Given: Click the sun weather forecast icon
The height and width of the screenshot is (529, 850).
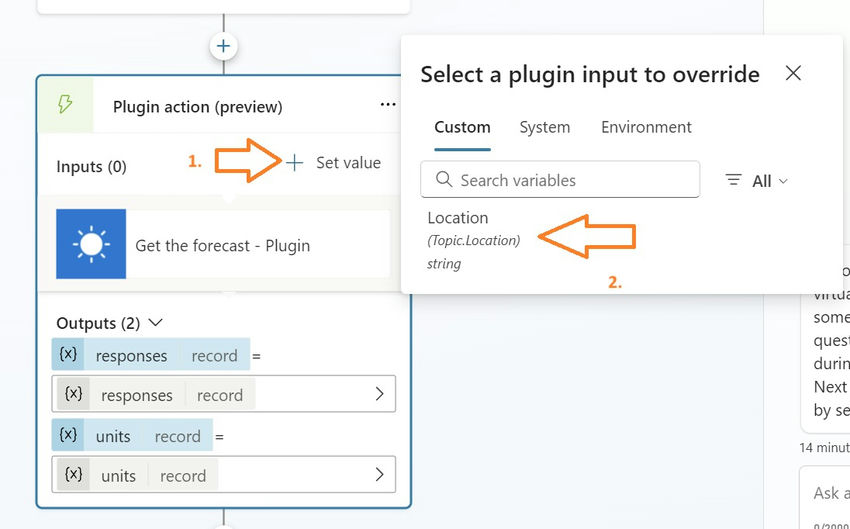Looking at the screenshot, I should click(91, 244).
